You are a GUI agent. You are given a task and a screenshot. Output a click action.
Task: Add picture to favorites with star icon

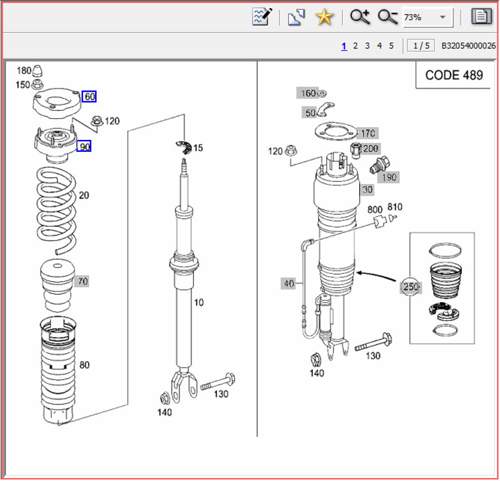tap(324, 17)
